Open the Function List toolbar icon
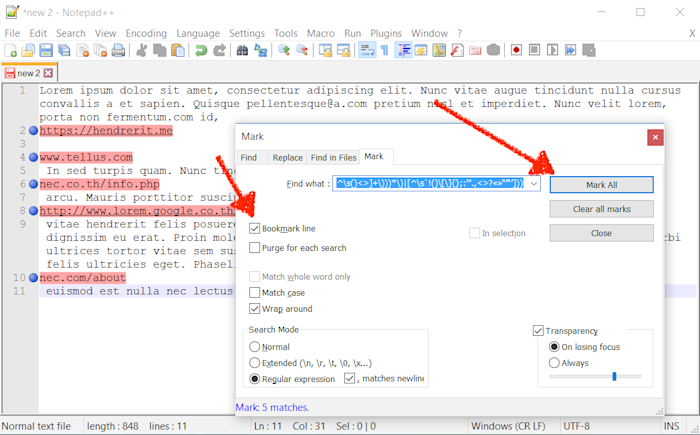Viewport: 700px width, 435px height. [x=457, y=50]
